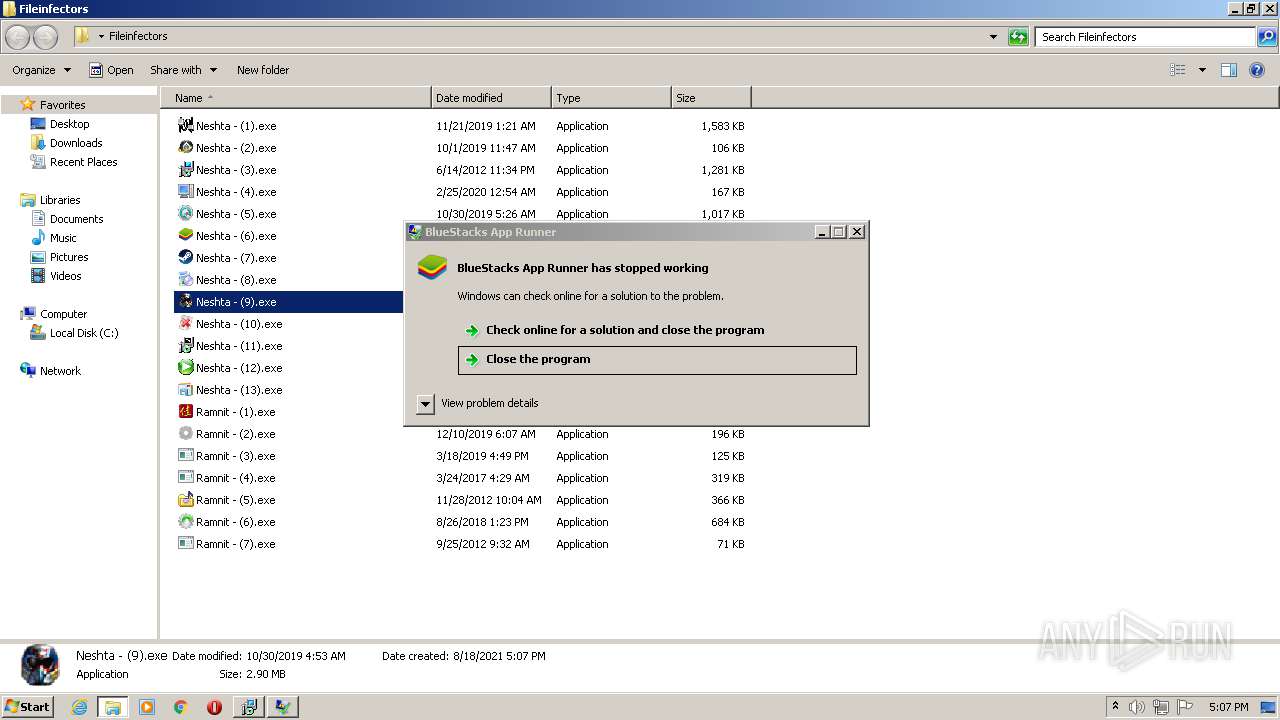
Task: Open Chrome from the taskbar
Action: (x=180, y=707)
